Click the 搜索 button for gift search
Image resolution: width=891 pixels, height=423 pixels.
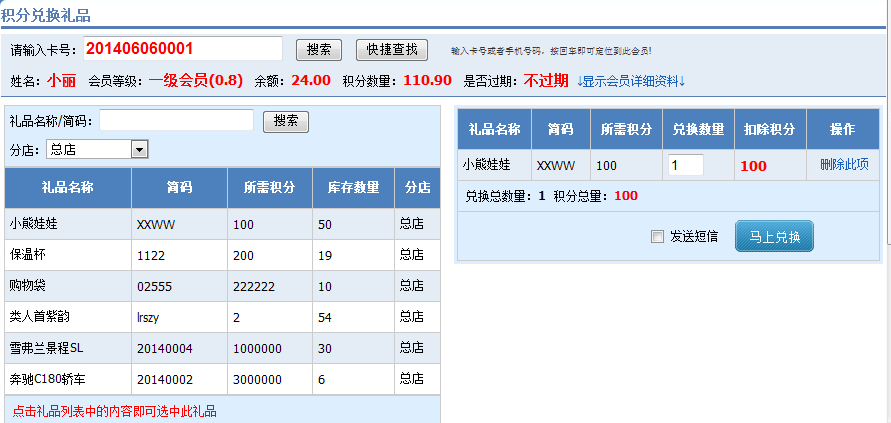coord(285,121)
